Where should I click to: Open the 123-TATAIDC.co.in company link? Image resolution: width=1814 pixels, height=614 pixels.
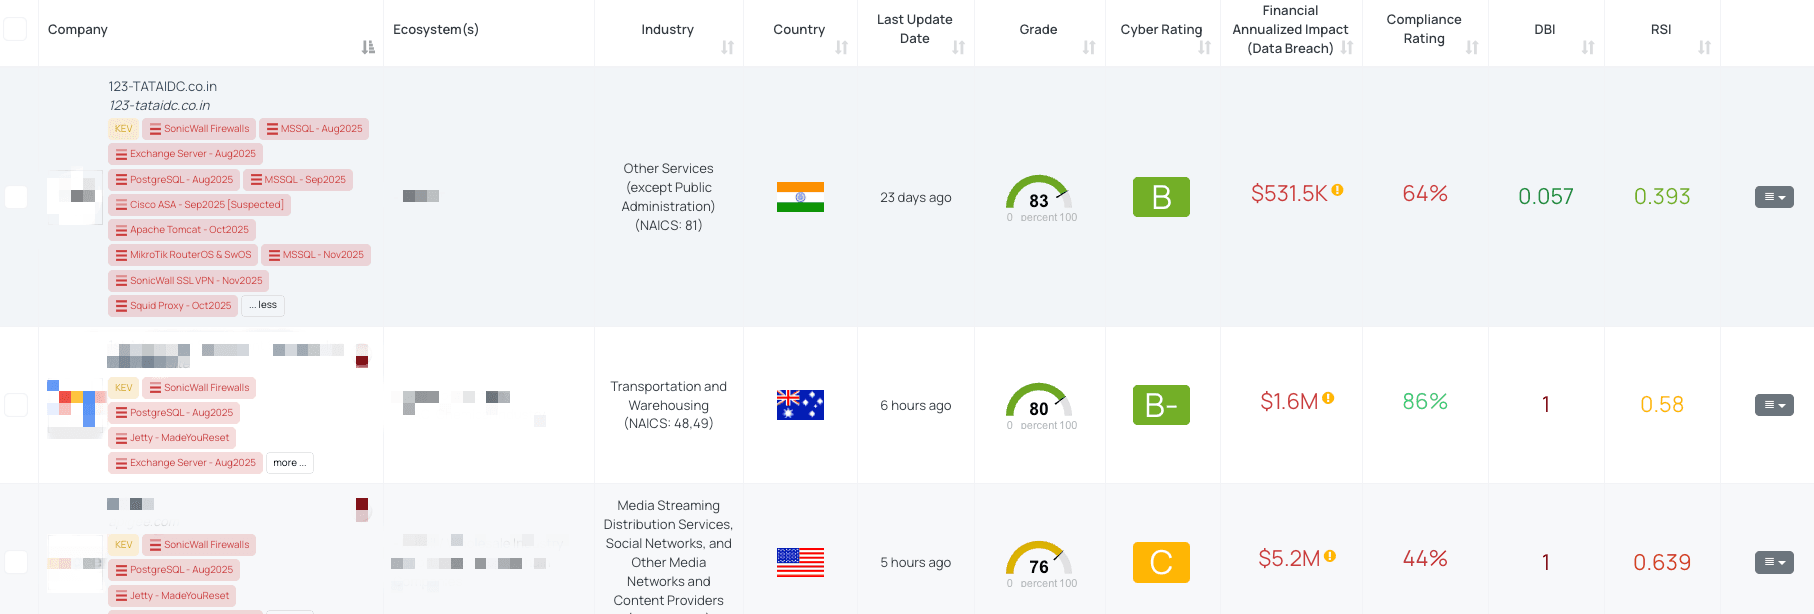(162, 86)
